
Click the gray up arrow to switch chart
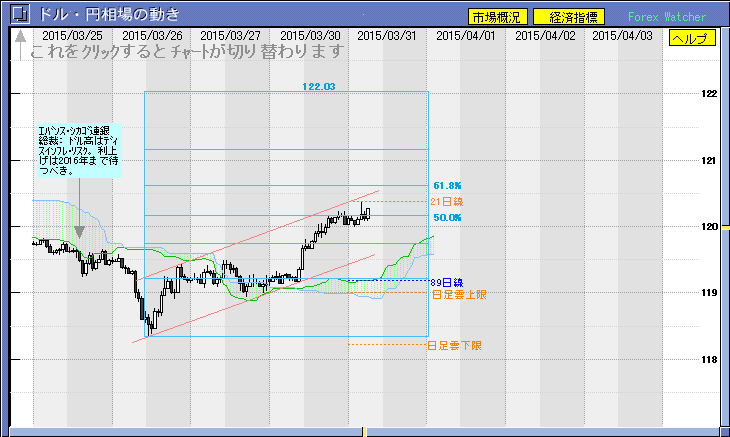(20, 45)
